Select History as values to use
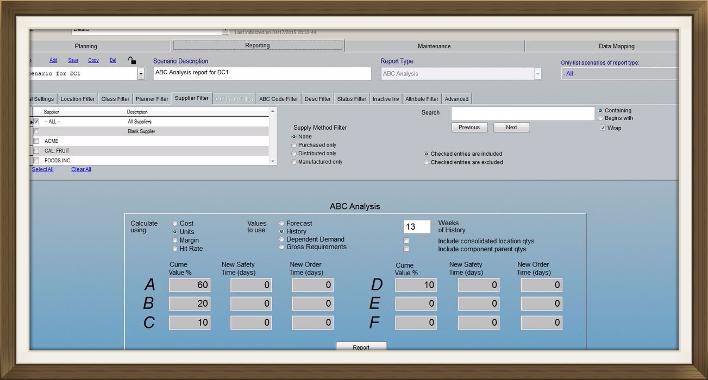 tap(282, 231)
